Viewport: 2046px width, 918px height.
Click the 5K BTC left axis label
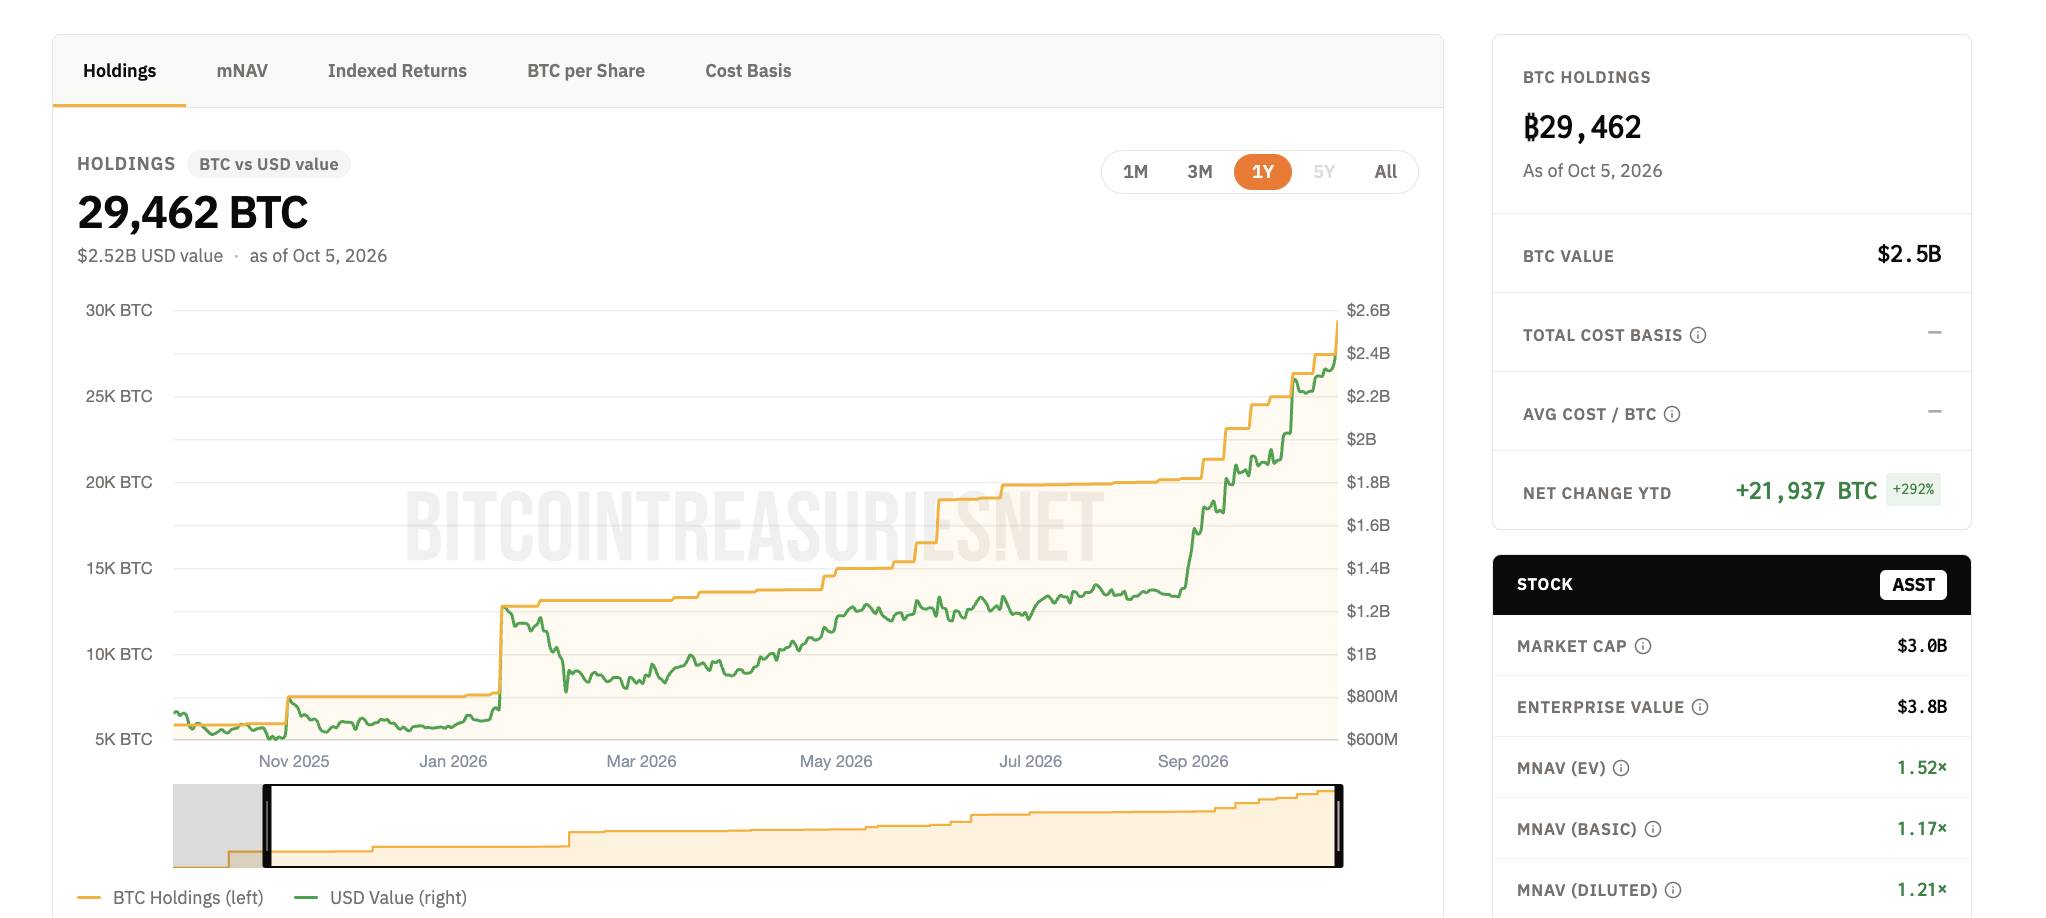tap(124, 740)
